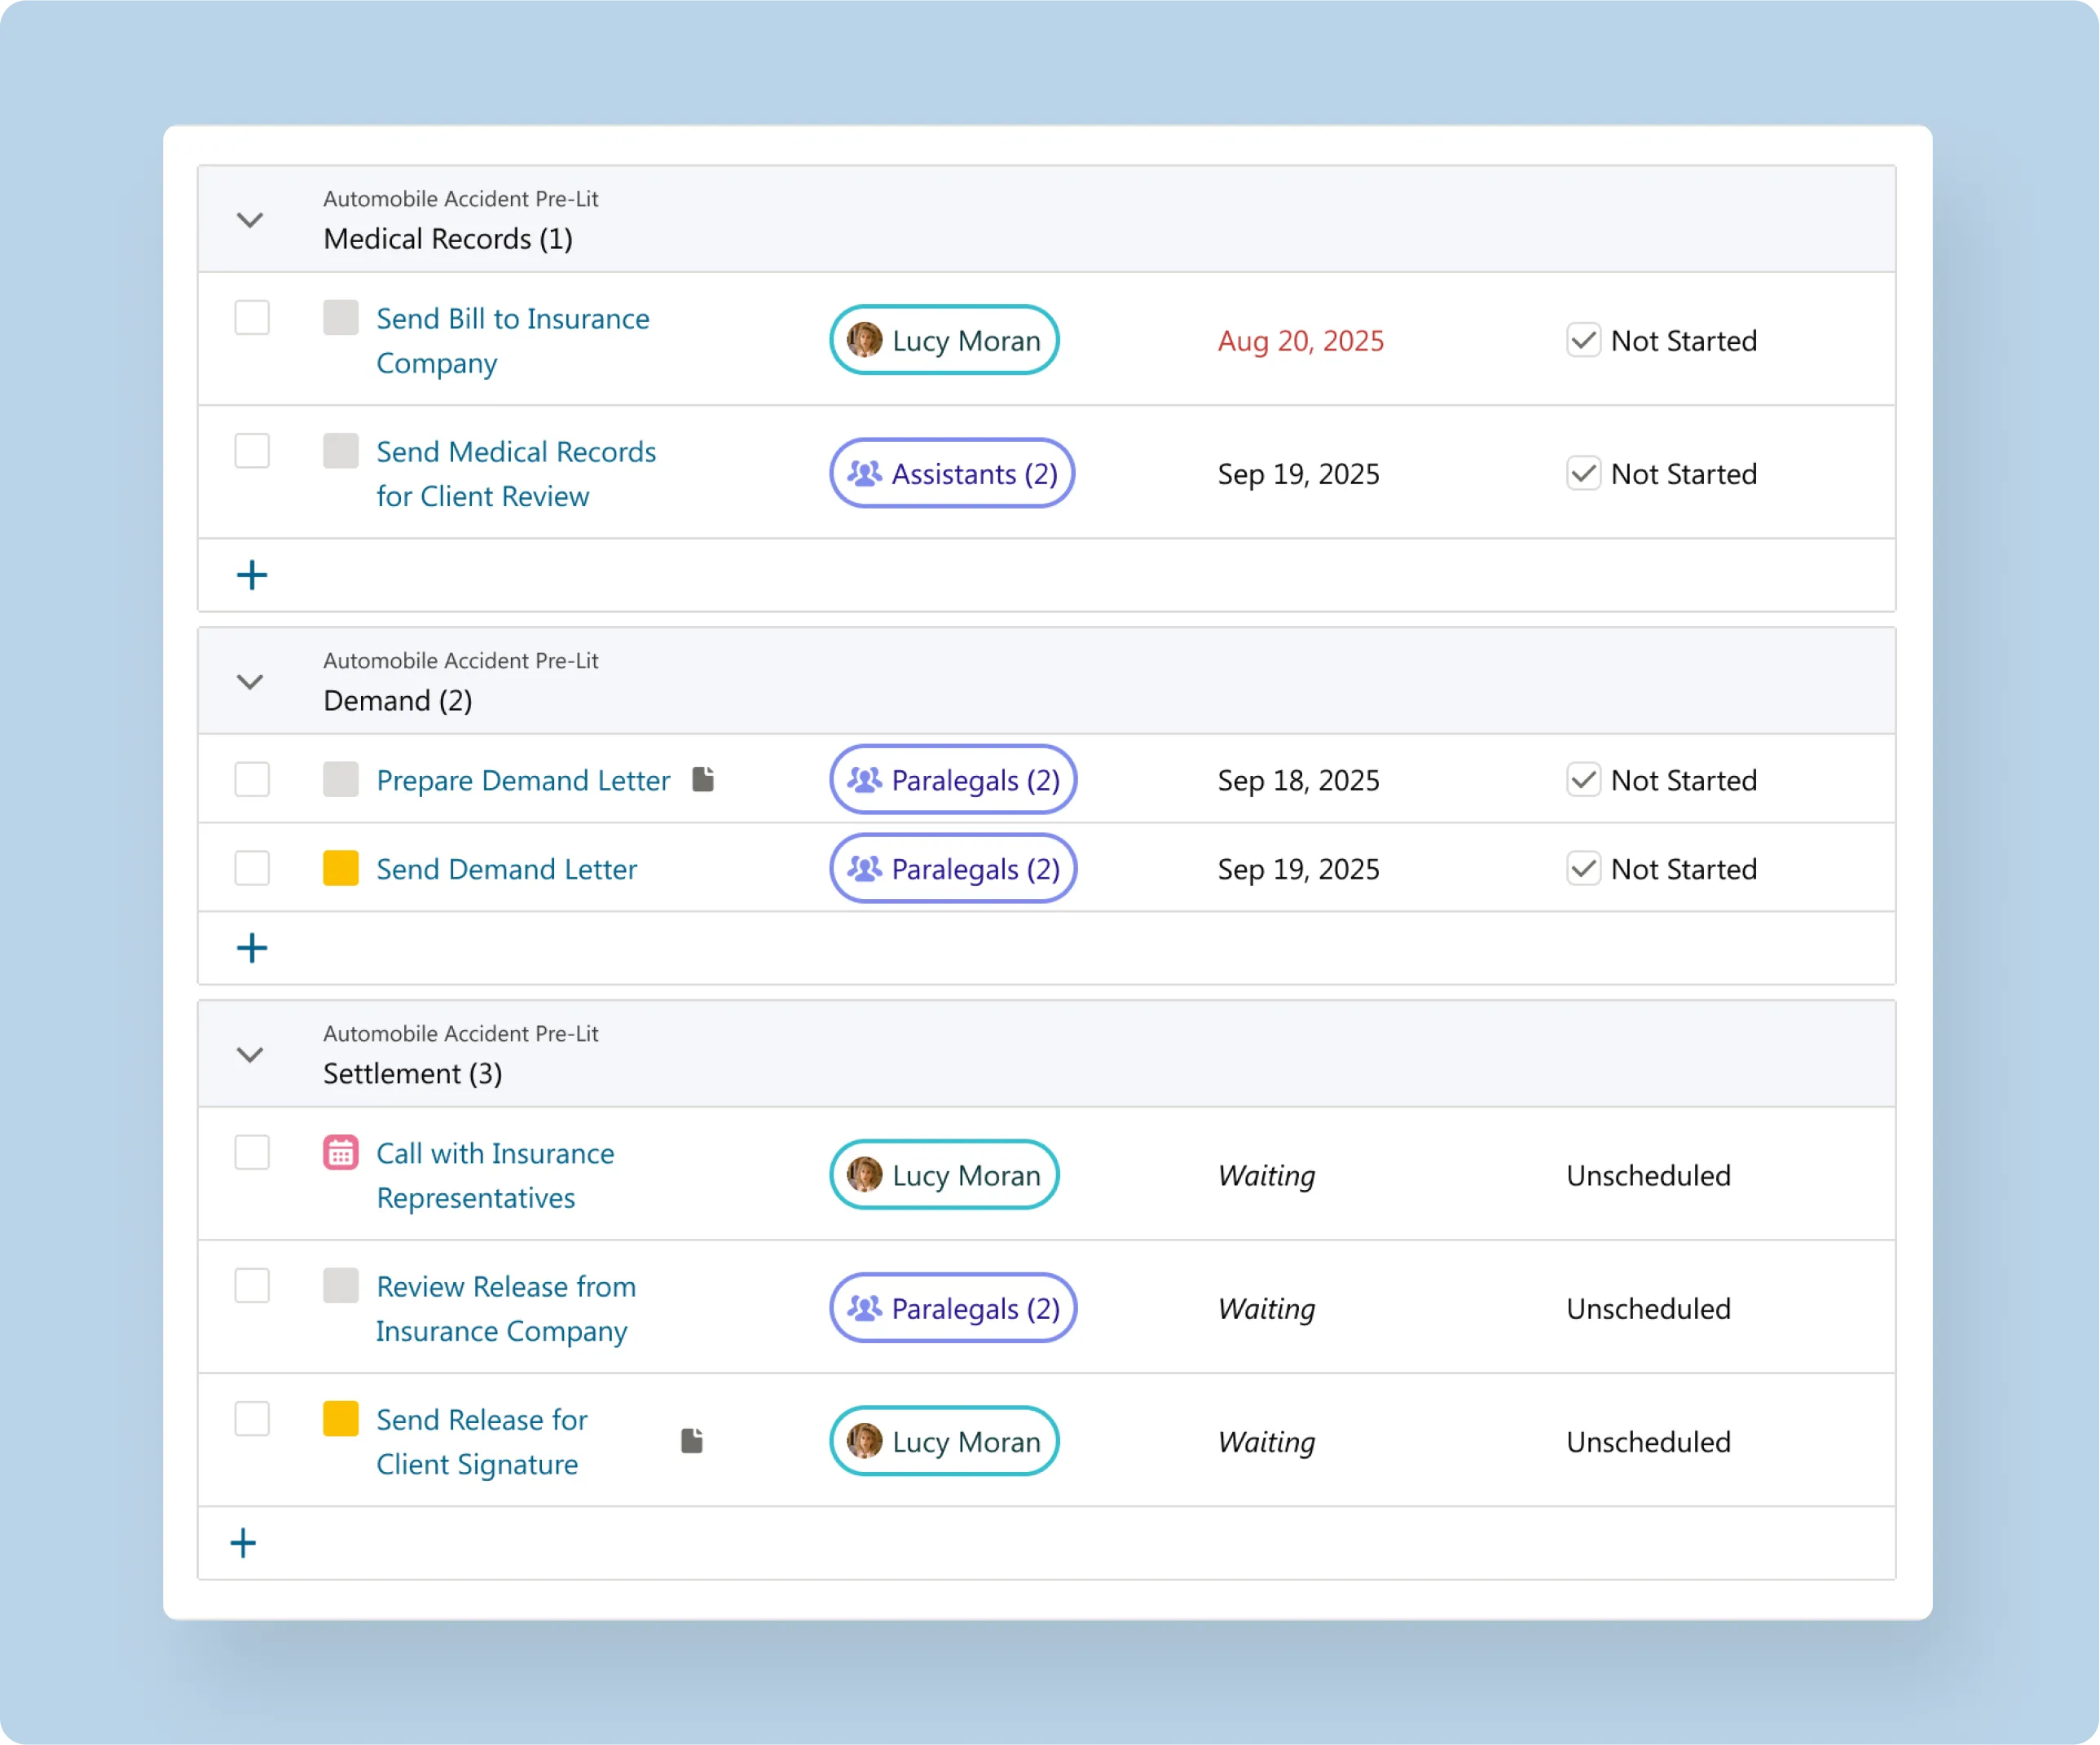Check the Send Bill to Insurance checkbox
This screenshot has width=2100, height=1745.
[x=252, y=318]
